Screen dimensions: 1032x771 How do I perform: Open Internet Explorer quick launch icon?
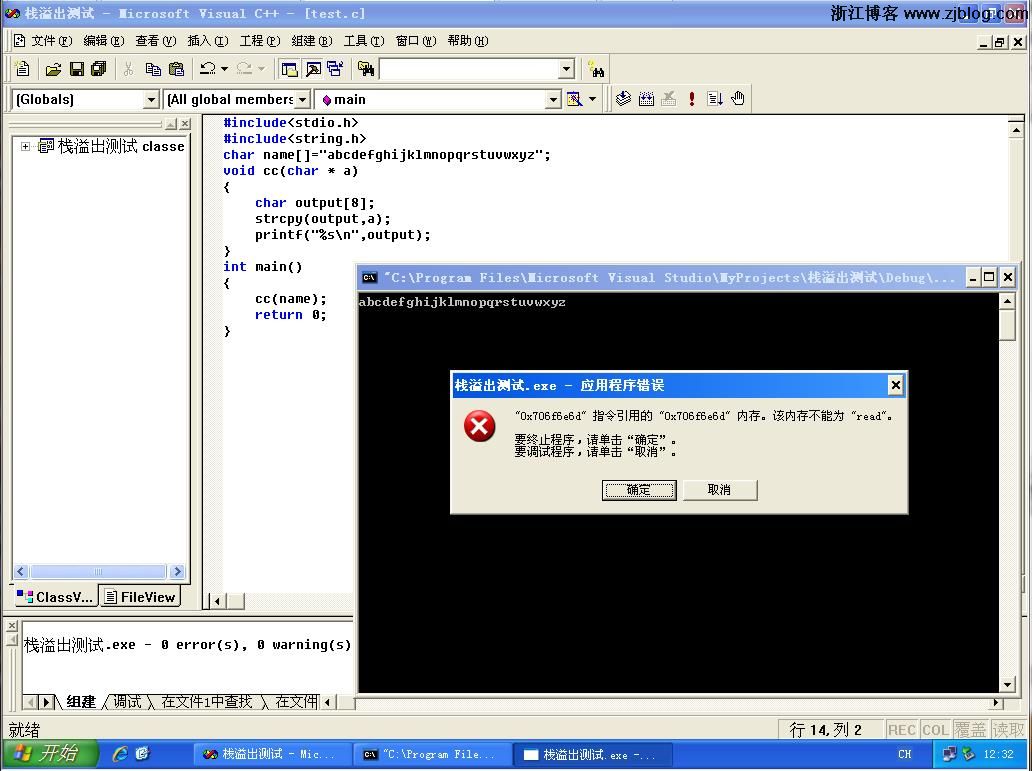tap(120, 754)
